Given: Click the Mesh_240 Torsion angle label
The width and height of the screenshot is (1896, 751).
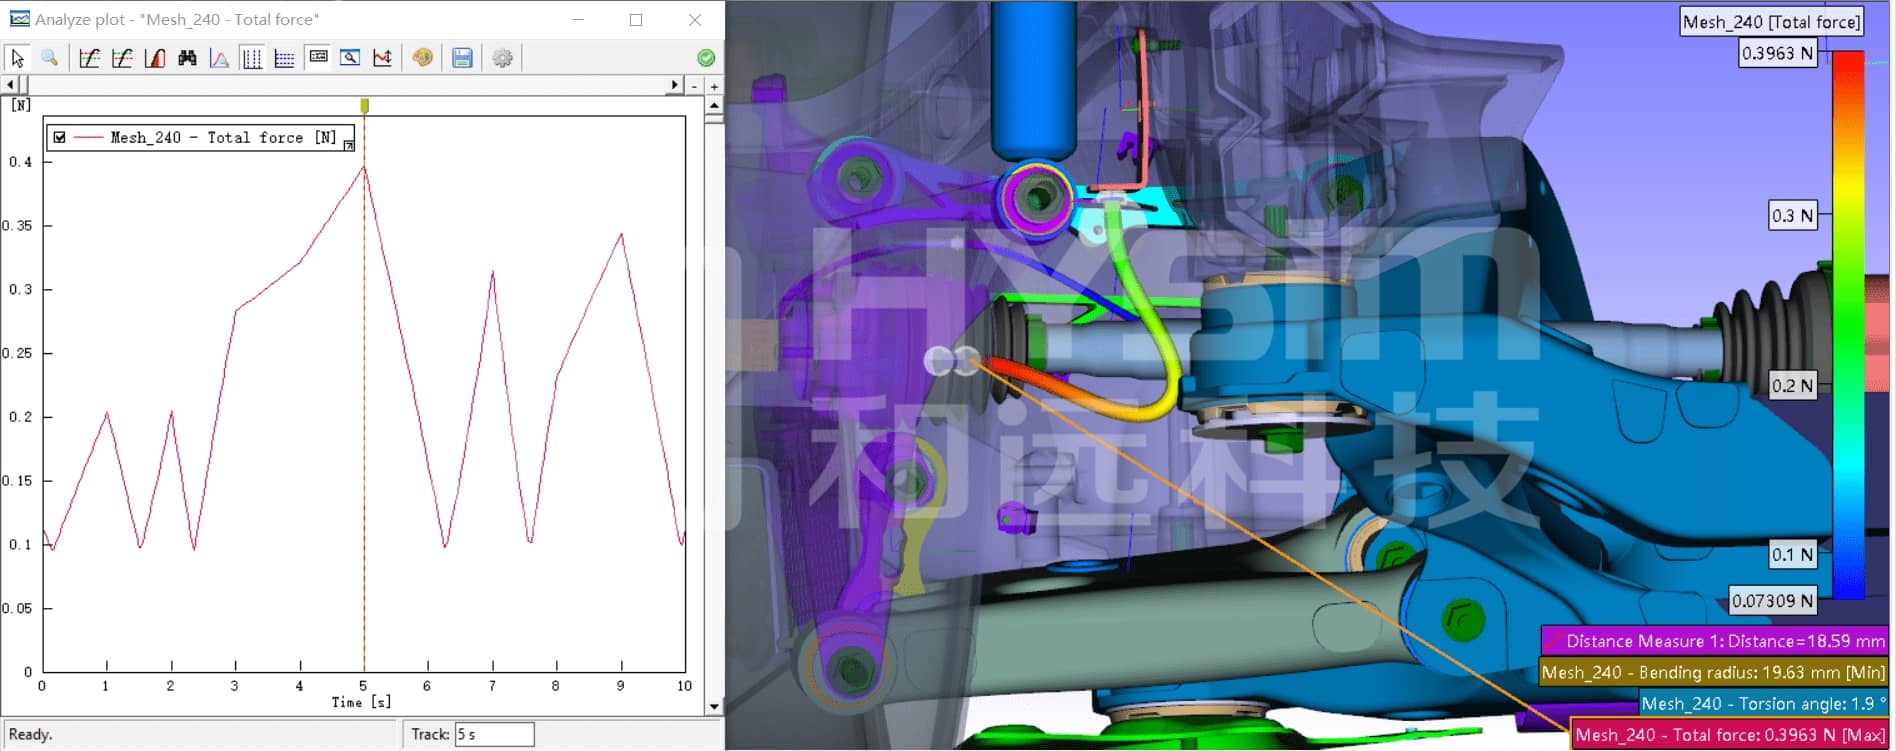Looking at the screenshot, I should click(1763, 704).
